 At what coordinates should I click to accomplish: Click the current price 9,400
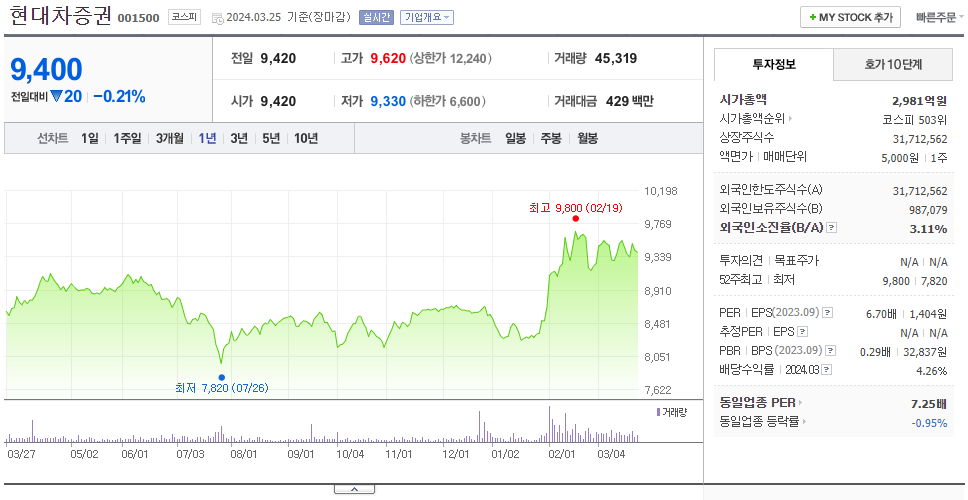point(46,70)
